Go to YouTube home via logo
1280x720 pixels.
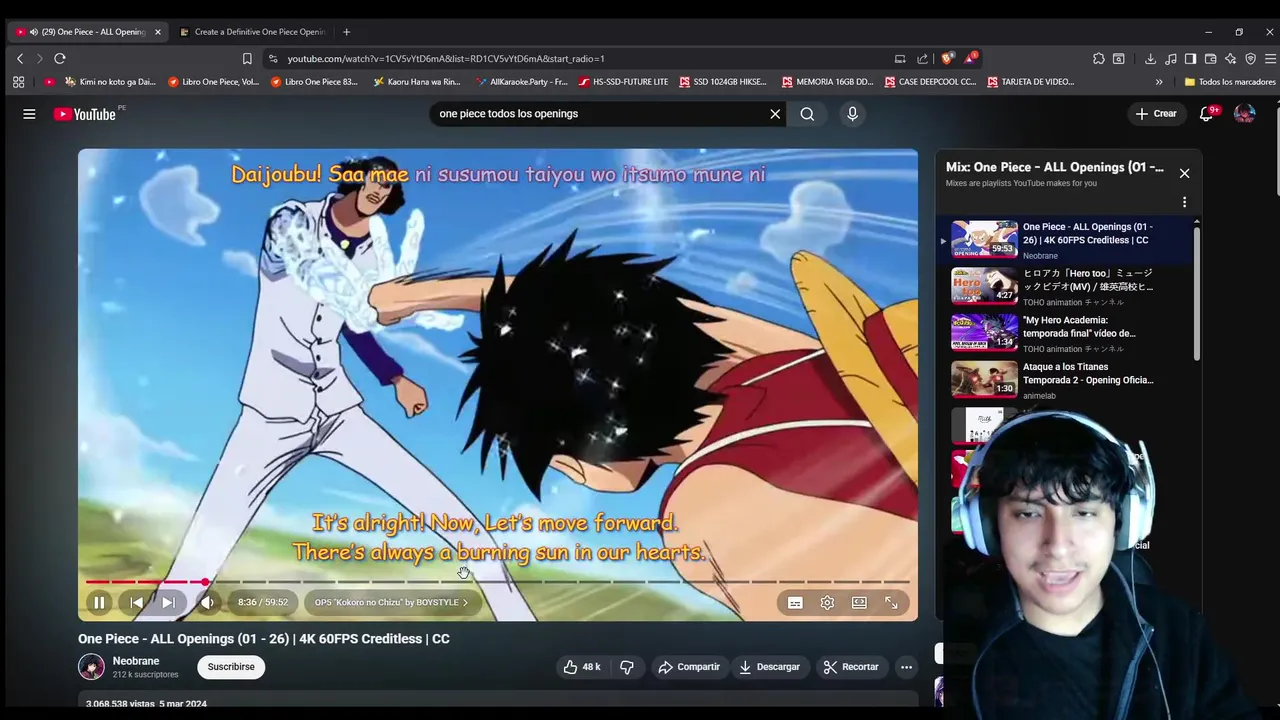coord(86,114)
